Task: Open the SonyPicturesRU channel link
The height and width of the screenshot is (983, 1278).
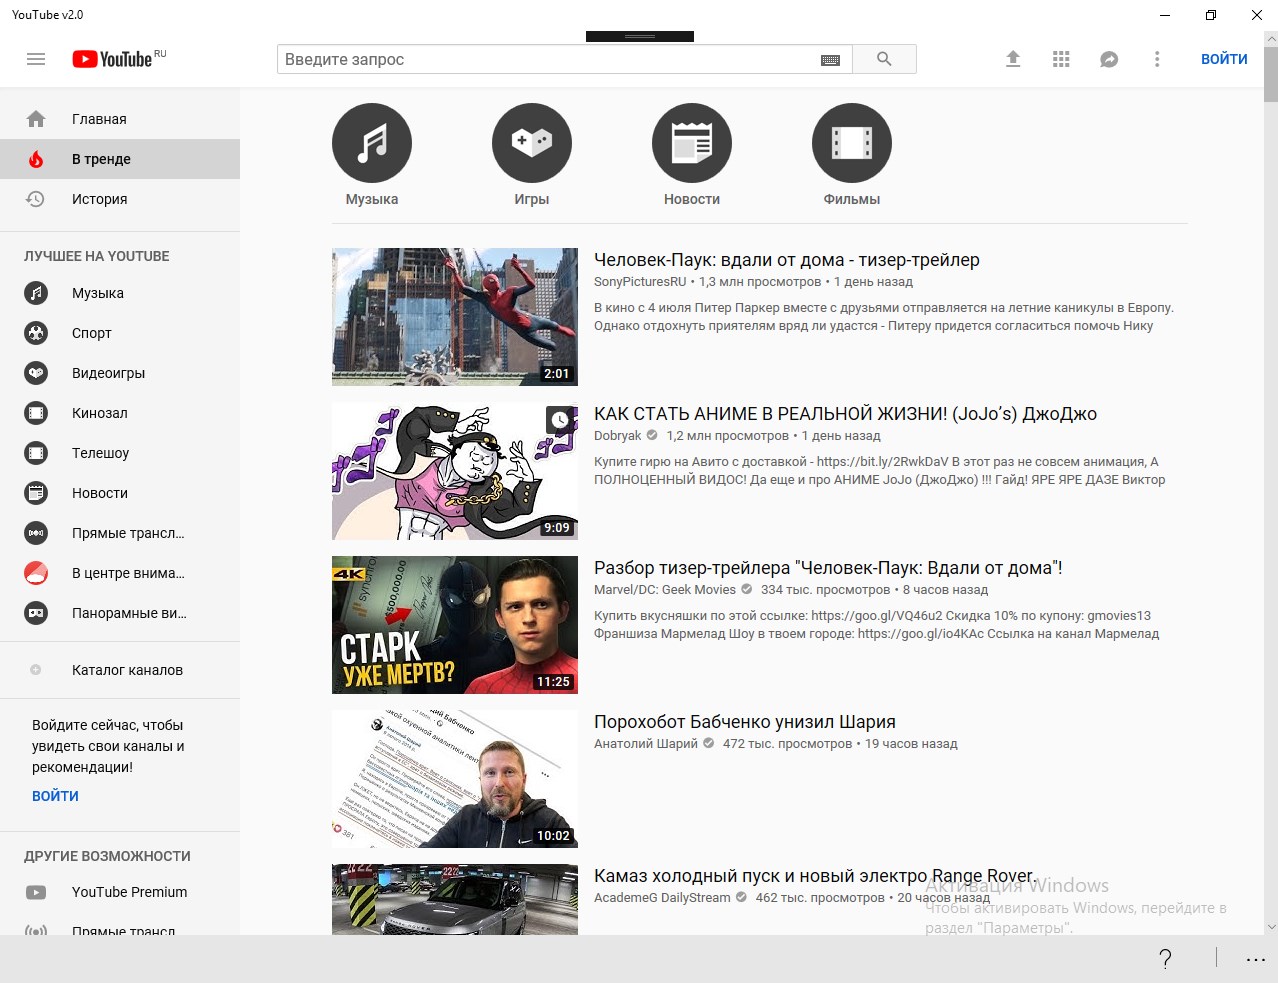Action: tap(640, 282)
